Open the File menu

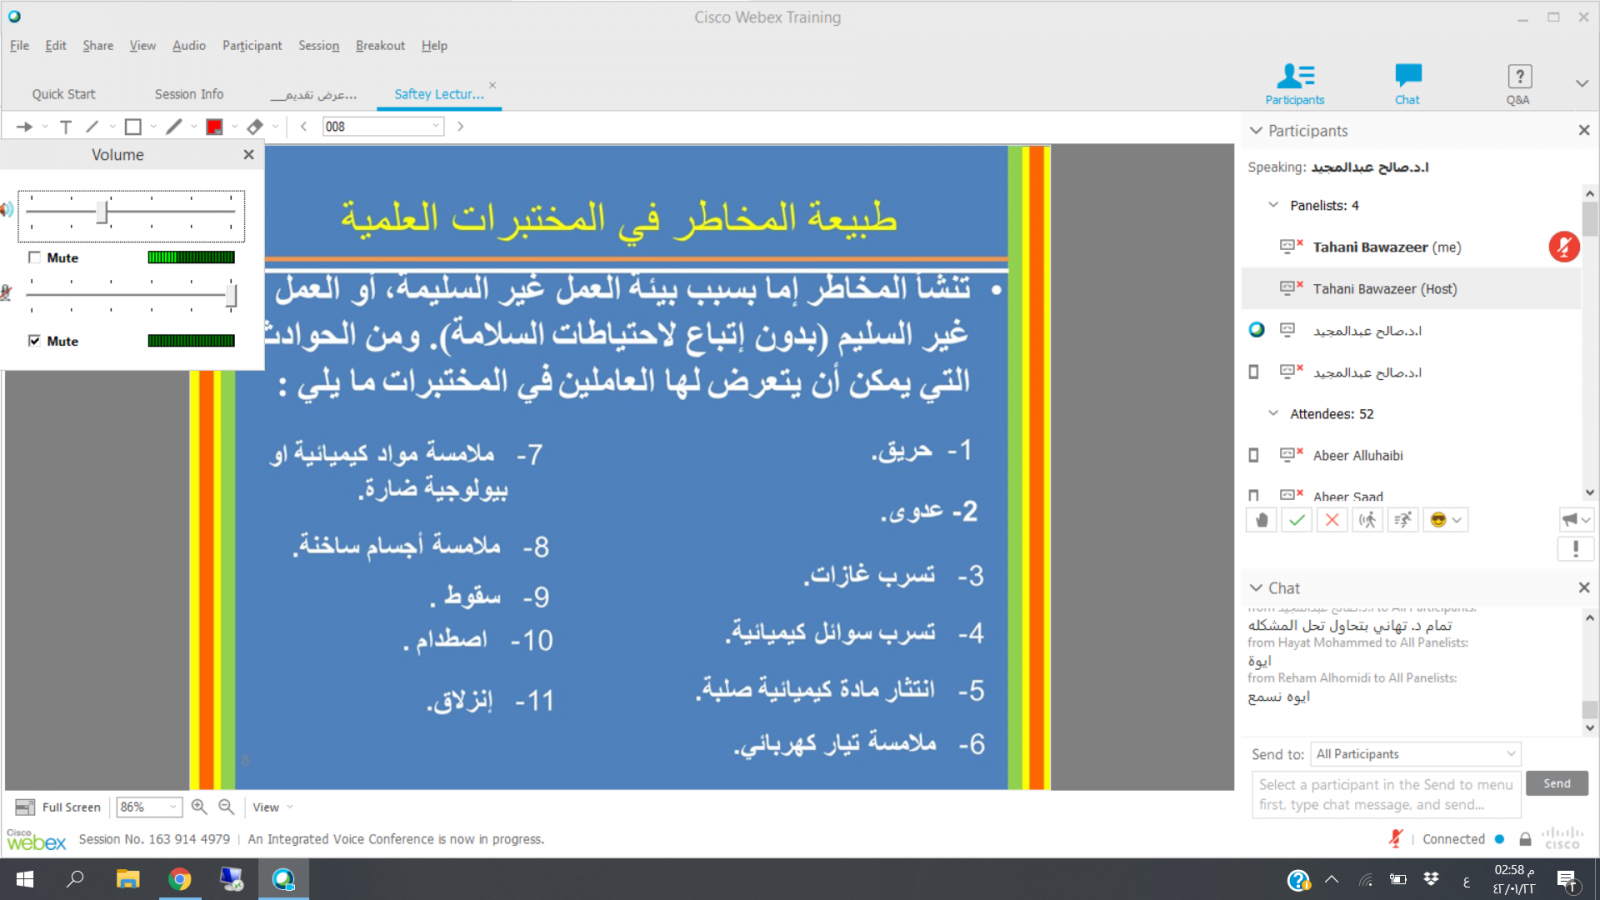tap(19, 46)
